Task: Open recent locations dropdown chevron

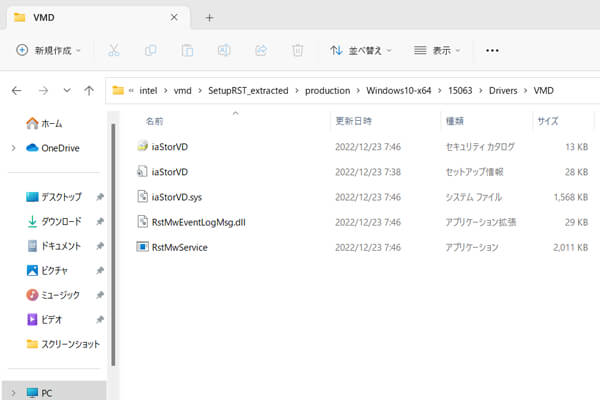Action: [x=67, y=91]
